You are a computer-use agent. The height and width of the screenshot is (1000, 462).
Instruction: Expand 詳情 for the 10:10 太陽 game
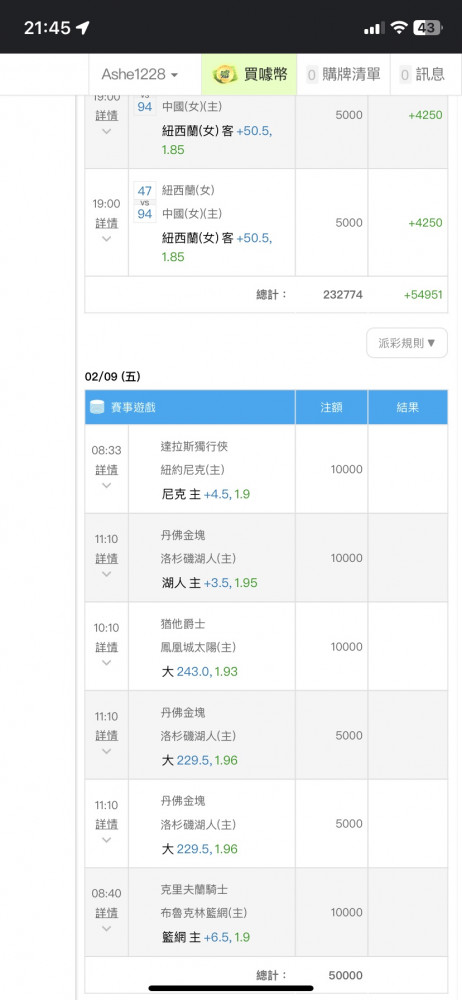tap(107, 647)
